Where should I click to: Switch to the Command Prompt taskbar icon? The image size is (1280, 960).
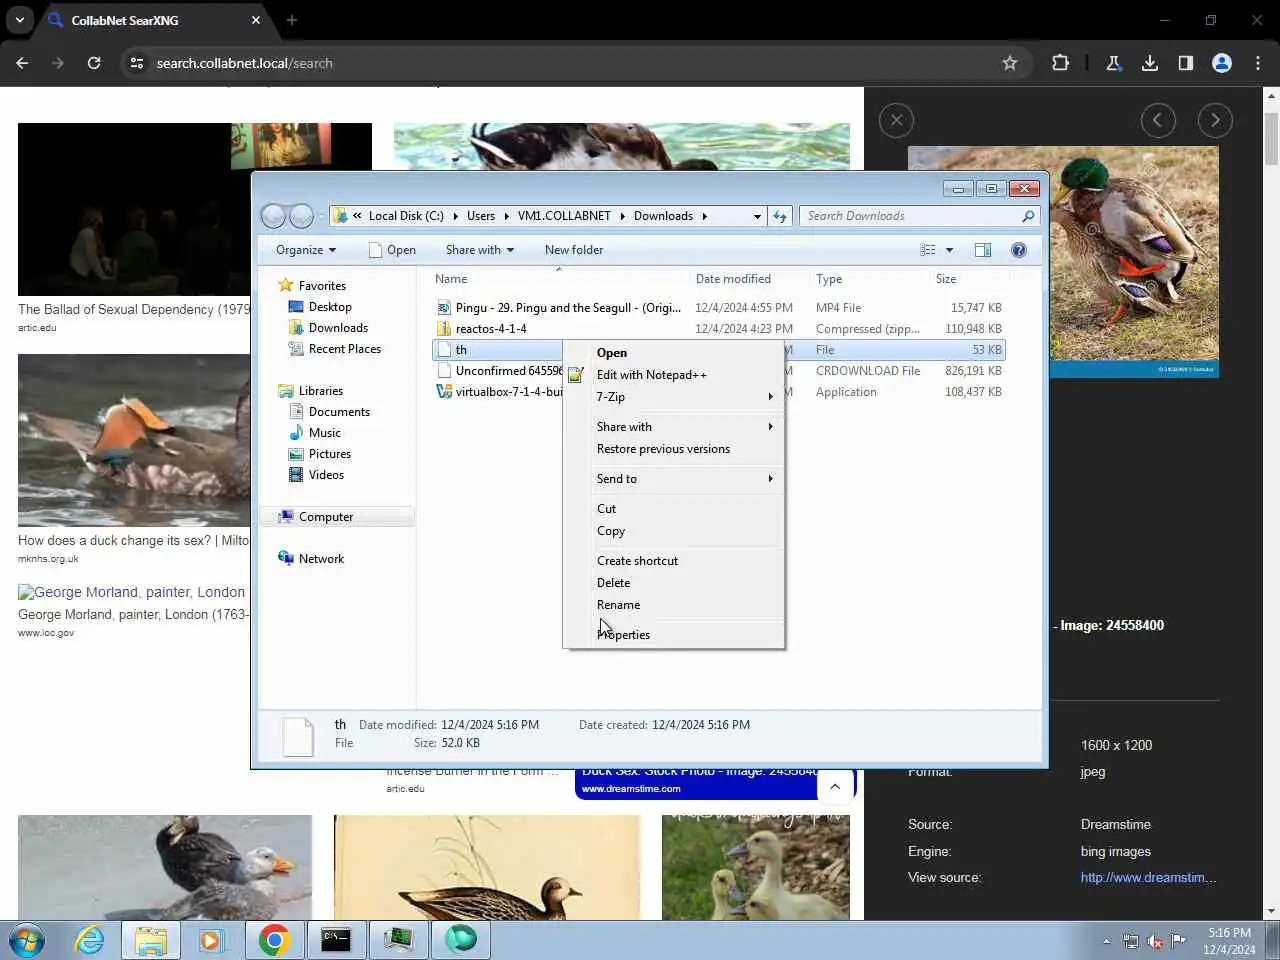click(x=336, y=940)
